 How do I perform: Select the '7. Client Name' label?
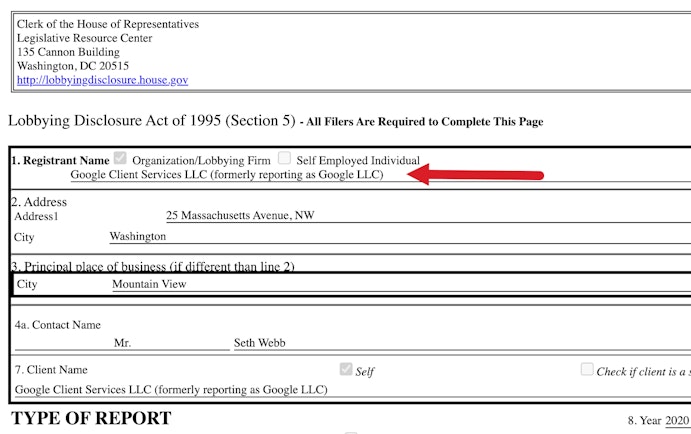[x=51, y=370]
